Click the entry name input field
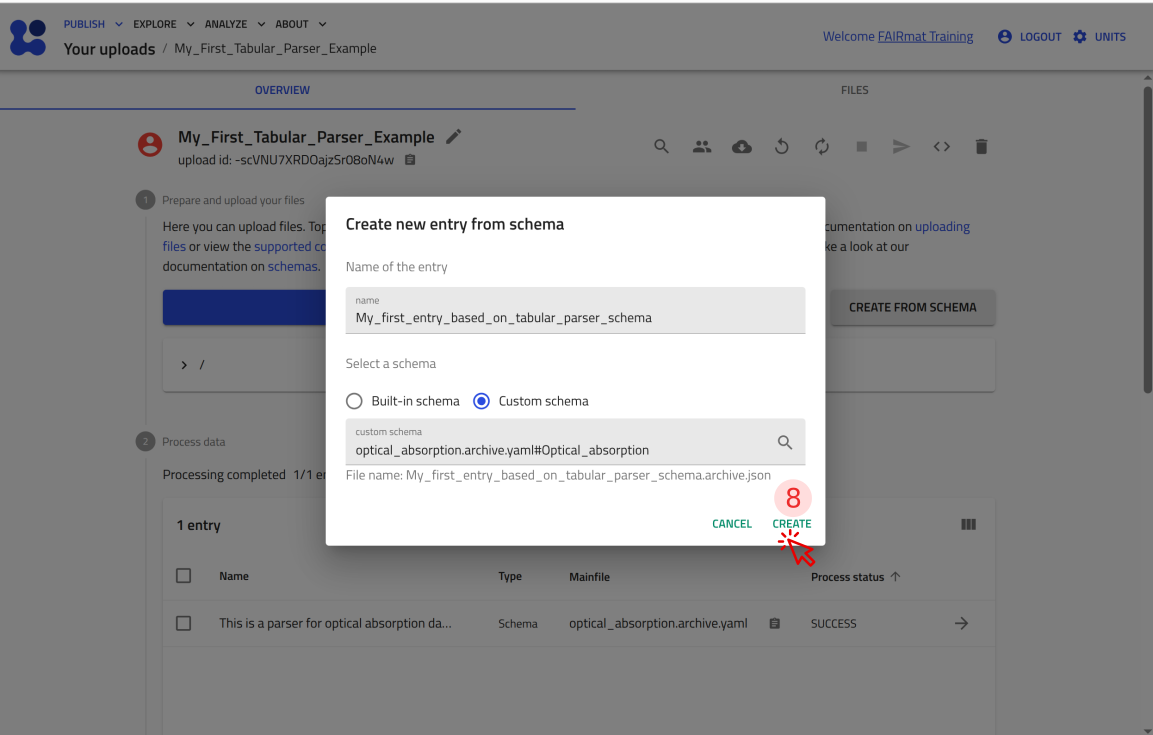 [575, 317]
